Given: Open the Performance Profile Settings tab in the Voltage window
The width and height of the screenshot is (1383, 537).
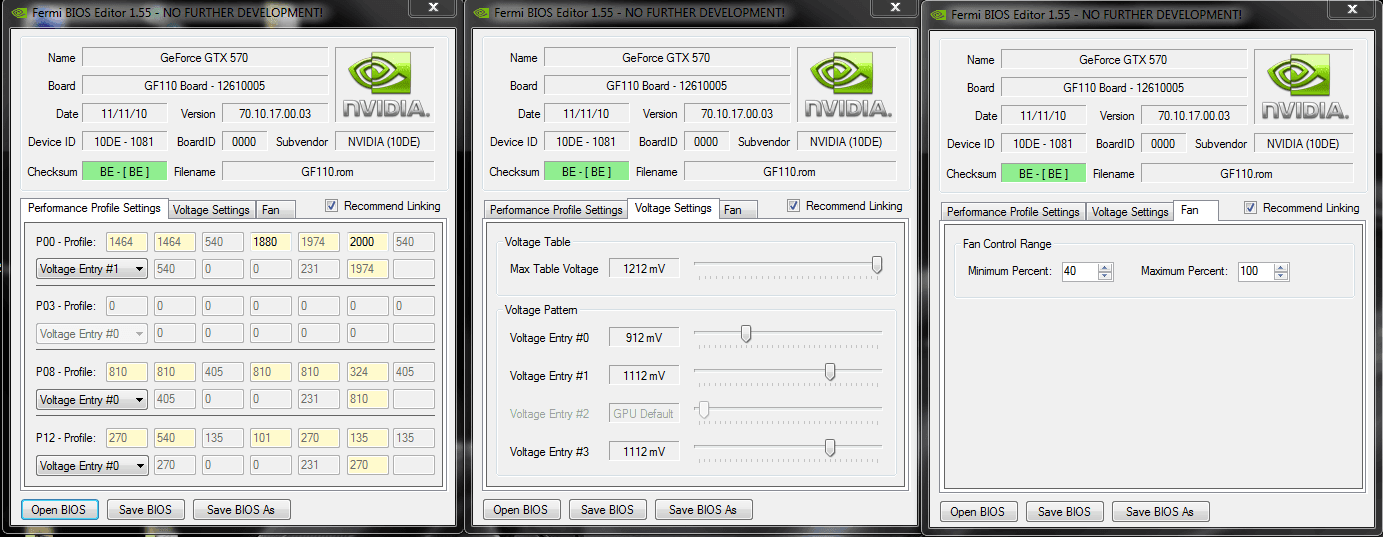Looking at the screenshot, I should click(556, 210).
